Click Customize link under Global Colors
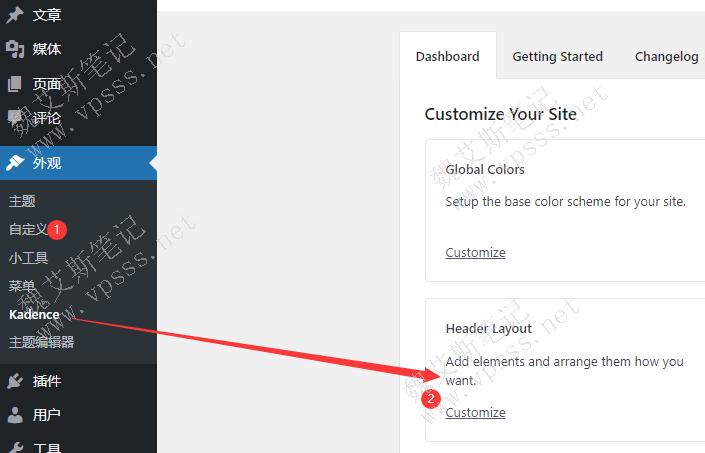 point(475,253)
